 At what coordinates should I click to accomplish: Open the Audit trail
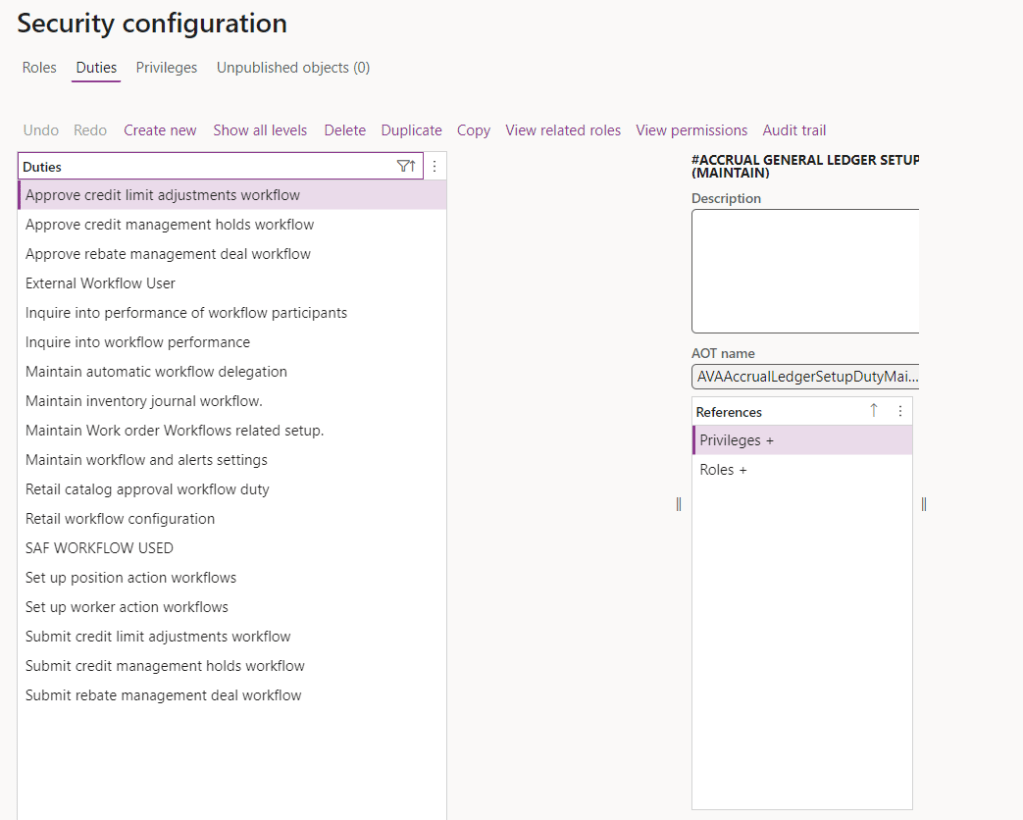[x=794, y=130]
